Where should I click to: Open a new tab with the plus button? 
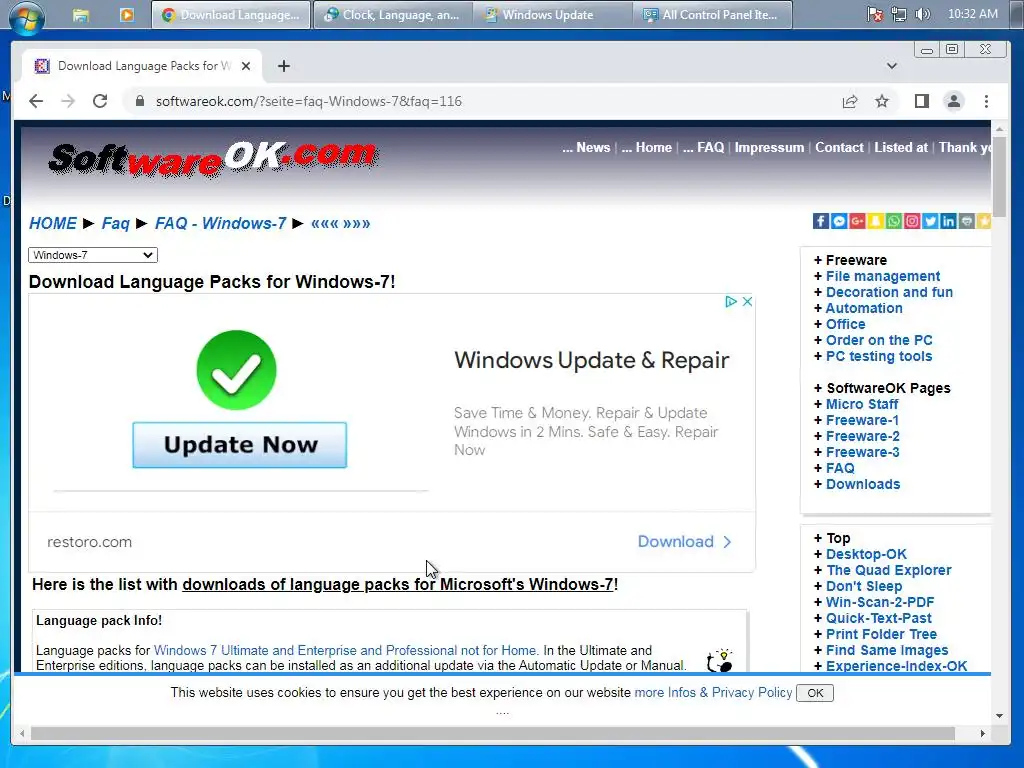(283, 66)
